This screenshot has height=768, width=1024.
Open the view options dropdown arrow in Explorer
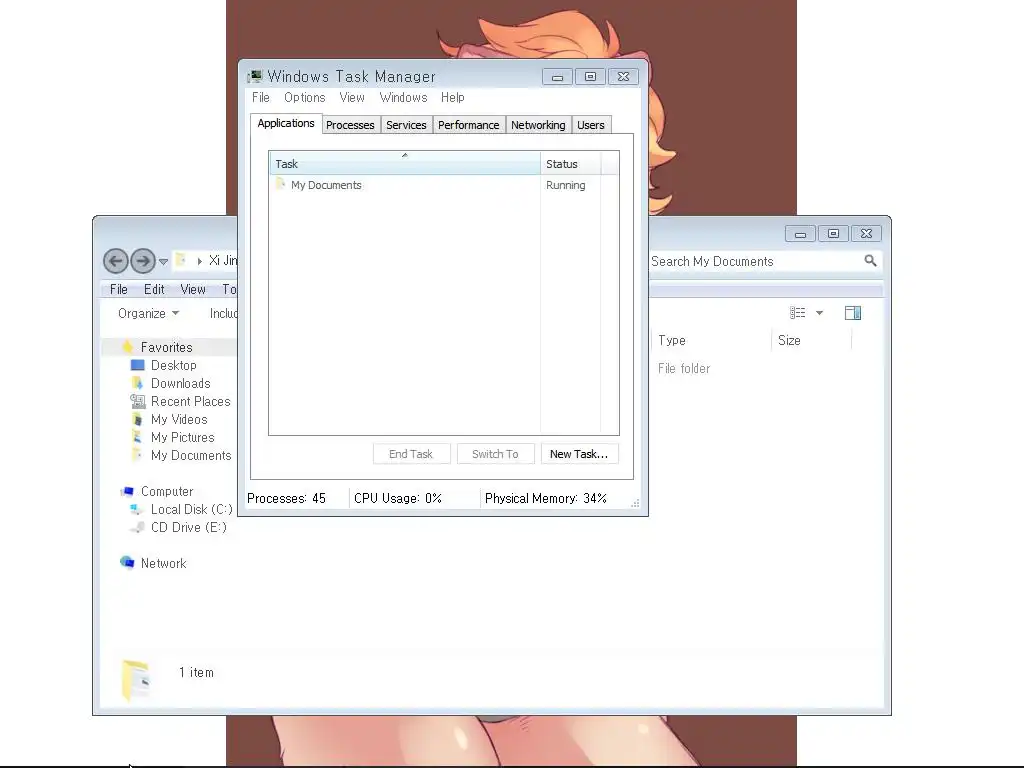click(819, 313)
